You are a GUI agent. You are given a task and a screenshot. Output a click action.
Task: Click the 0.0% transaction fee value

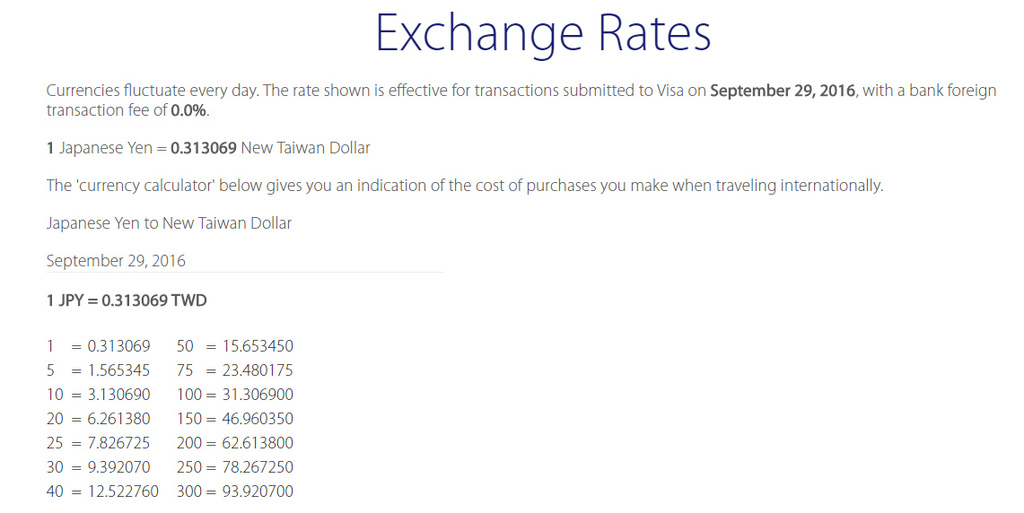coord(188,110)
